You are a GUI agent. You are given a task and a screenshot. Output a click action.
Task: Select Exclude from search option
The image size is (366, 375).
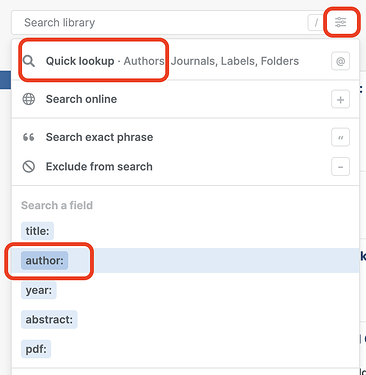point(185,166)
